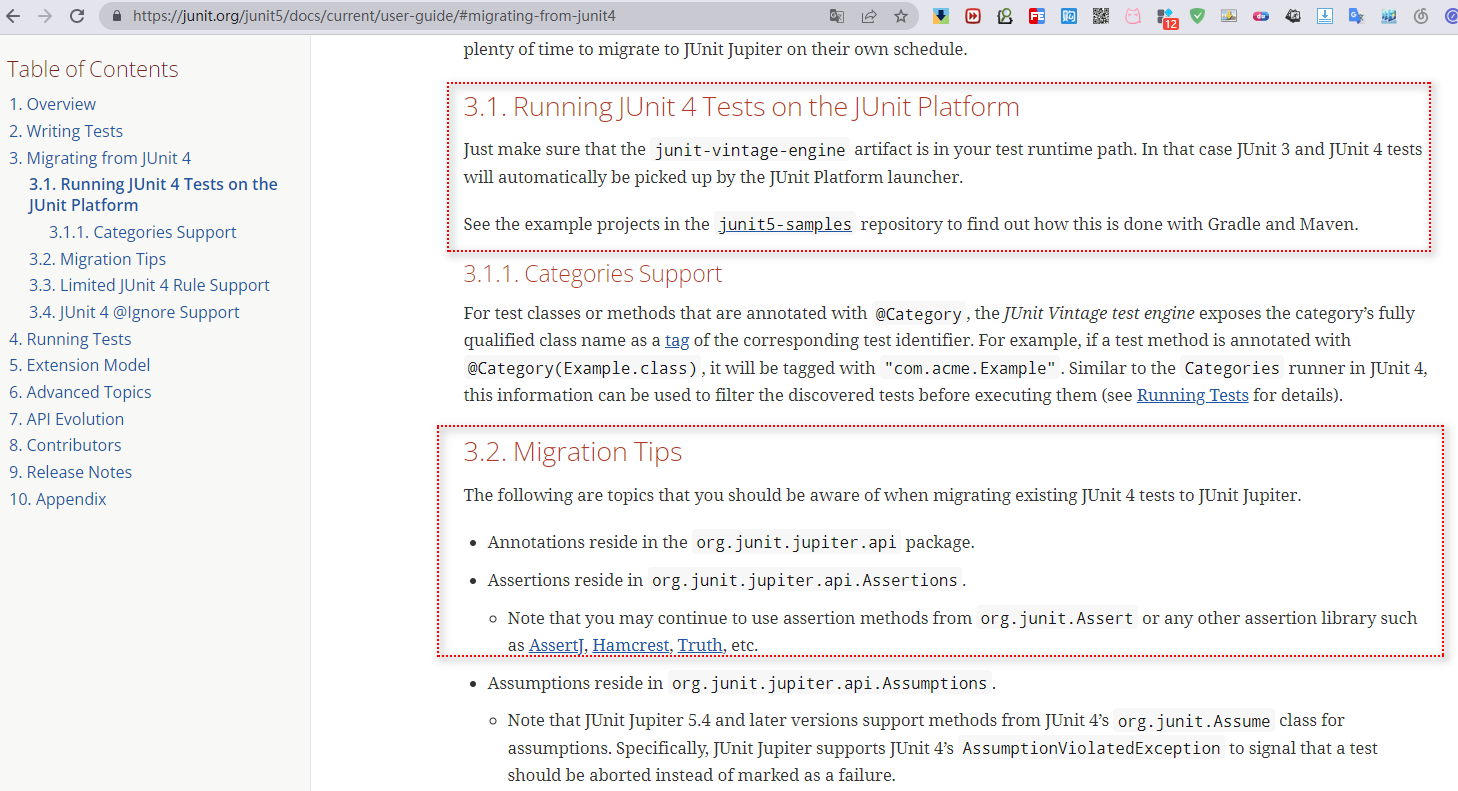Follow the Running Tests link in paragraph
Viewport: 1458px width, 791px height.
tap(1193, 395)
